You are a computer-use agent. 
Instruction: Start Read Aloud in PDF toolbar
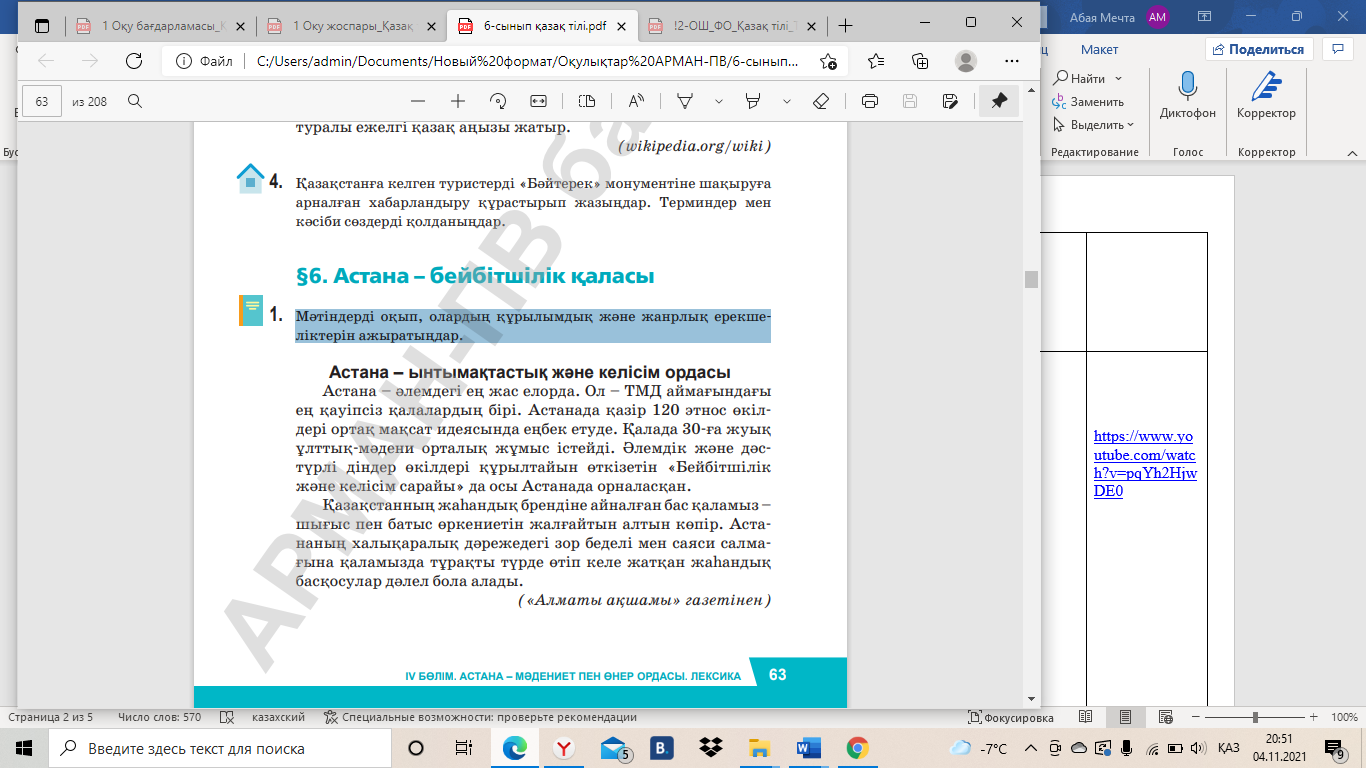636,101
